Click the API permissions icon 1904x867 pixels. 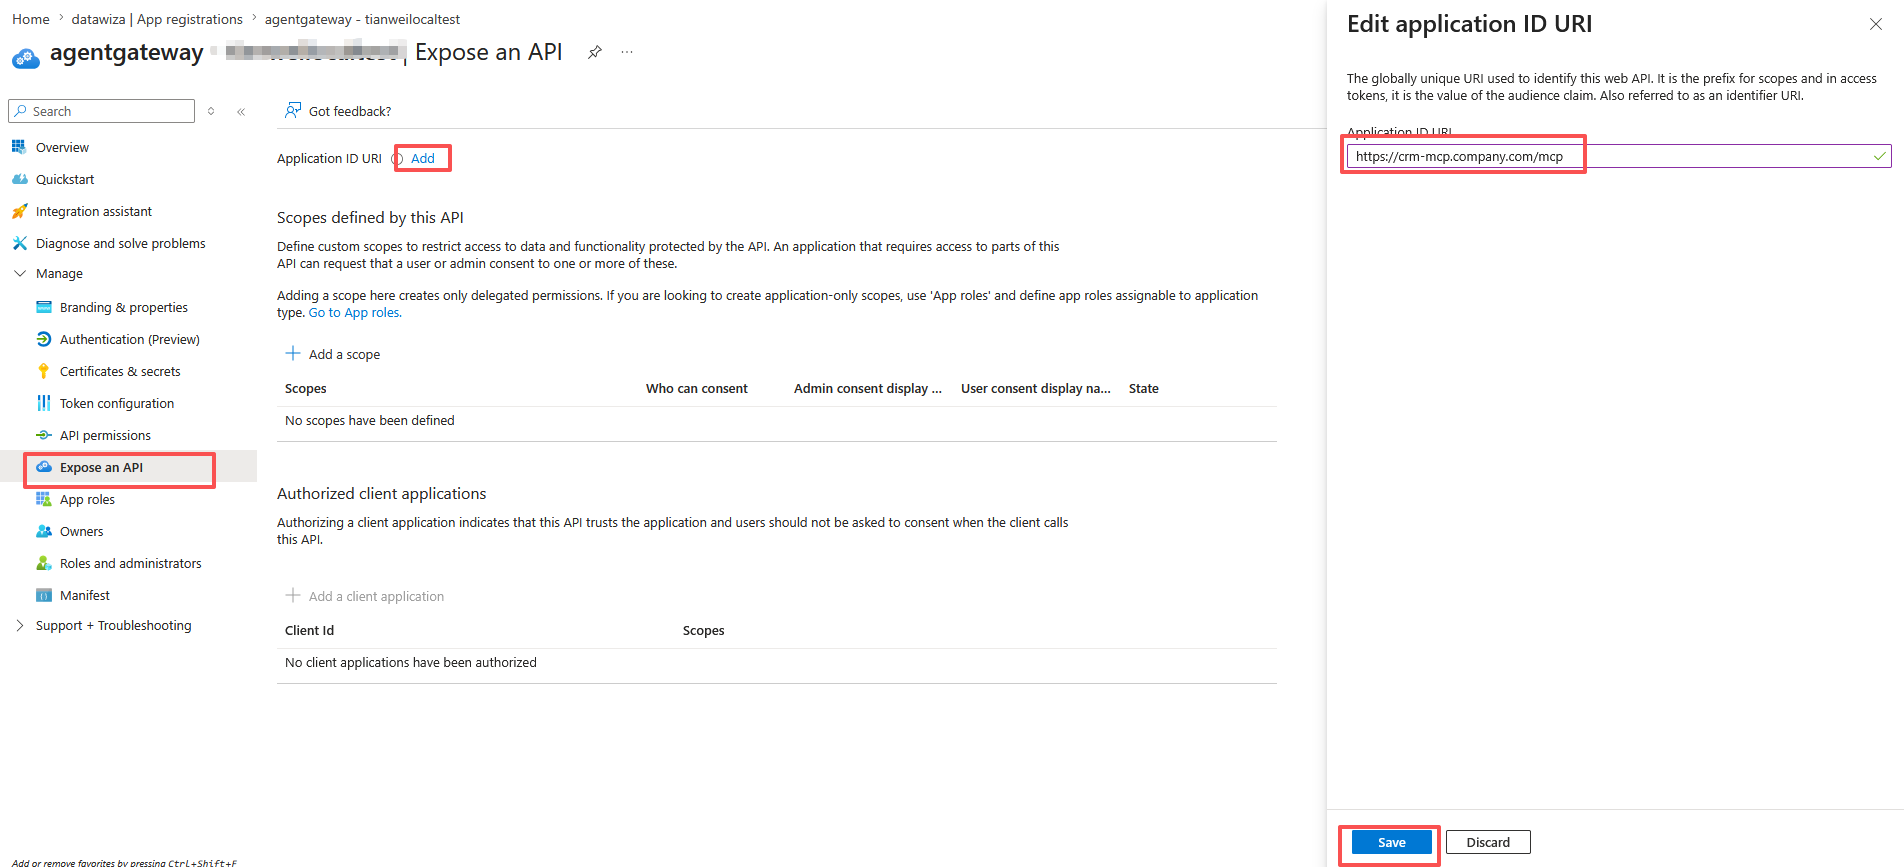(x=43, y=435)
